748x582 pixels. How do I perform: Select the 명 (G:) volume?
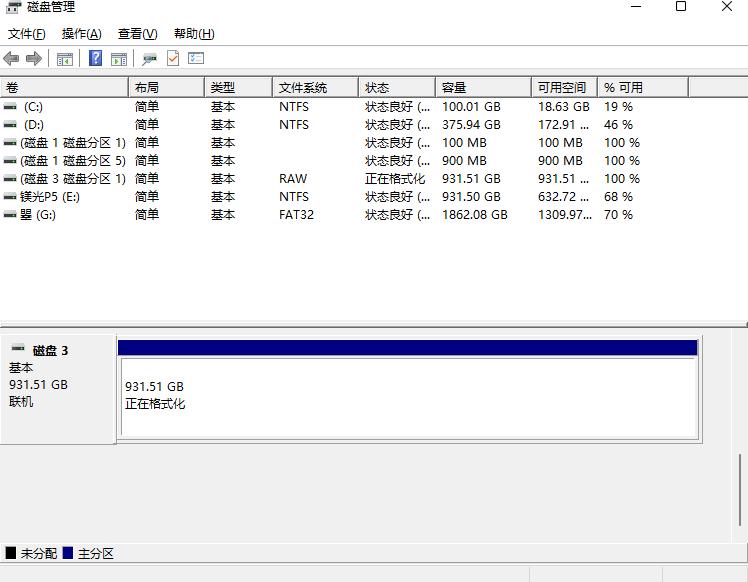(x=38, y=215)
